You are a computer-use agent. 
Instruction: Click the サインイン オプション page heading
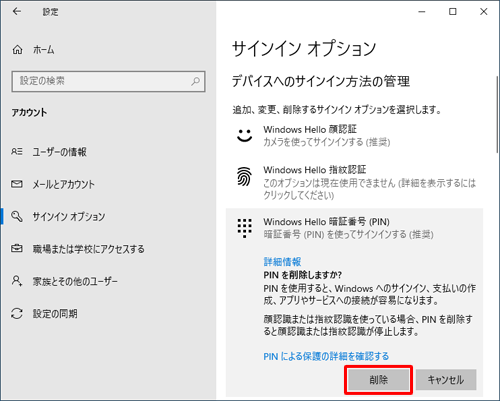(x=304, y=49)
